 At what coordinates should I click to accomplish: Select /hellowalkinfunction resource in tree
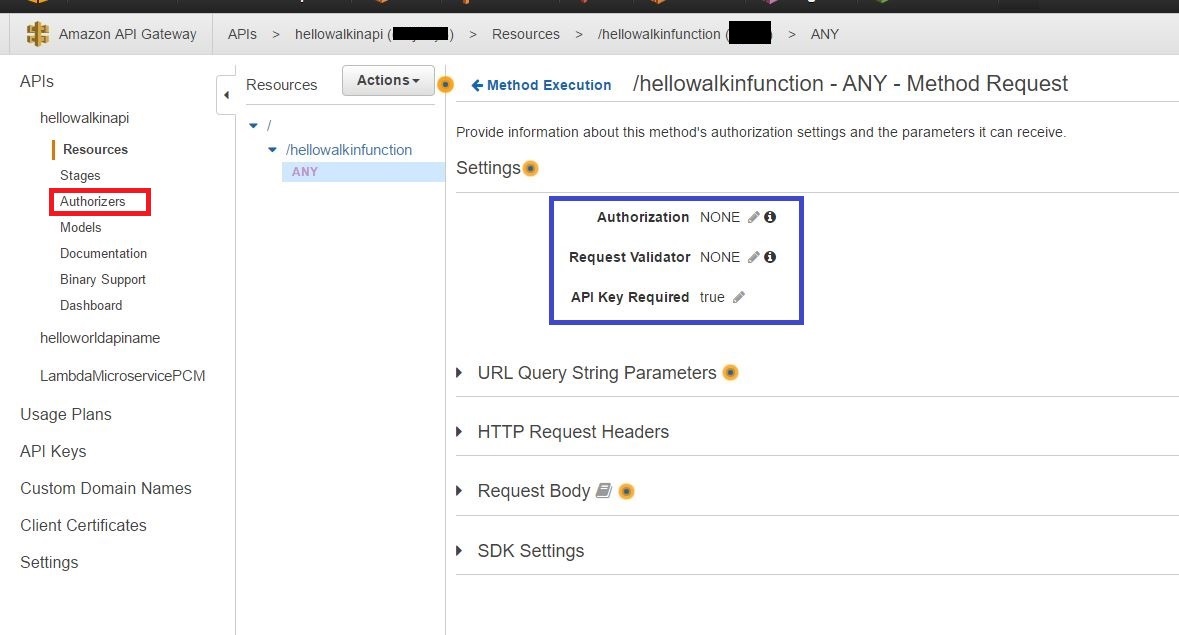349,150
